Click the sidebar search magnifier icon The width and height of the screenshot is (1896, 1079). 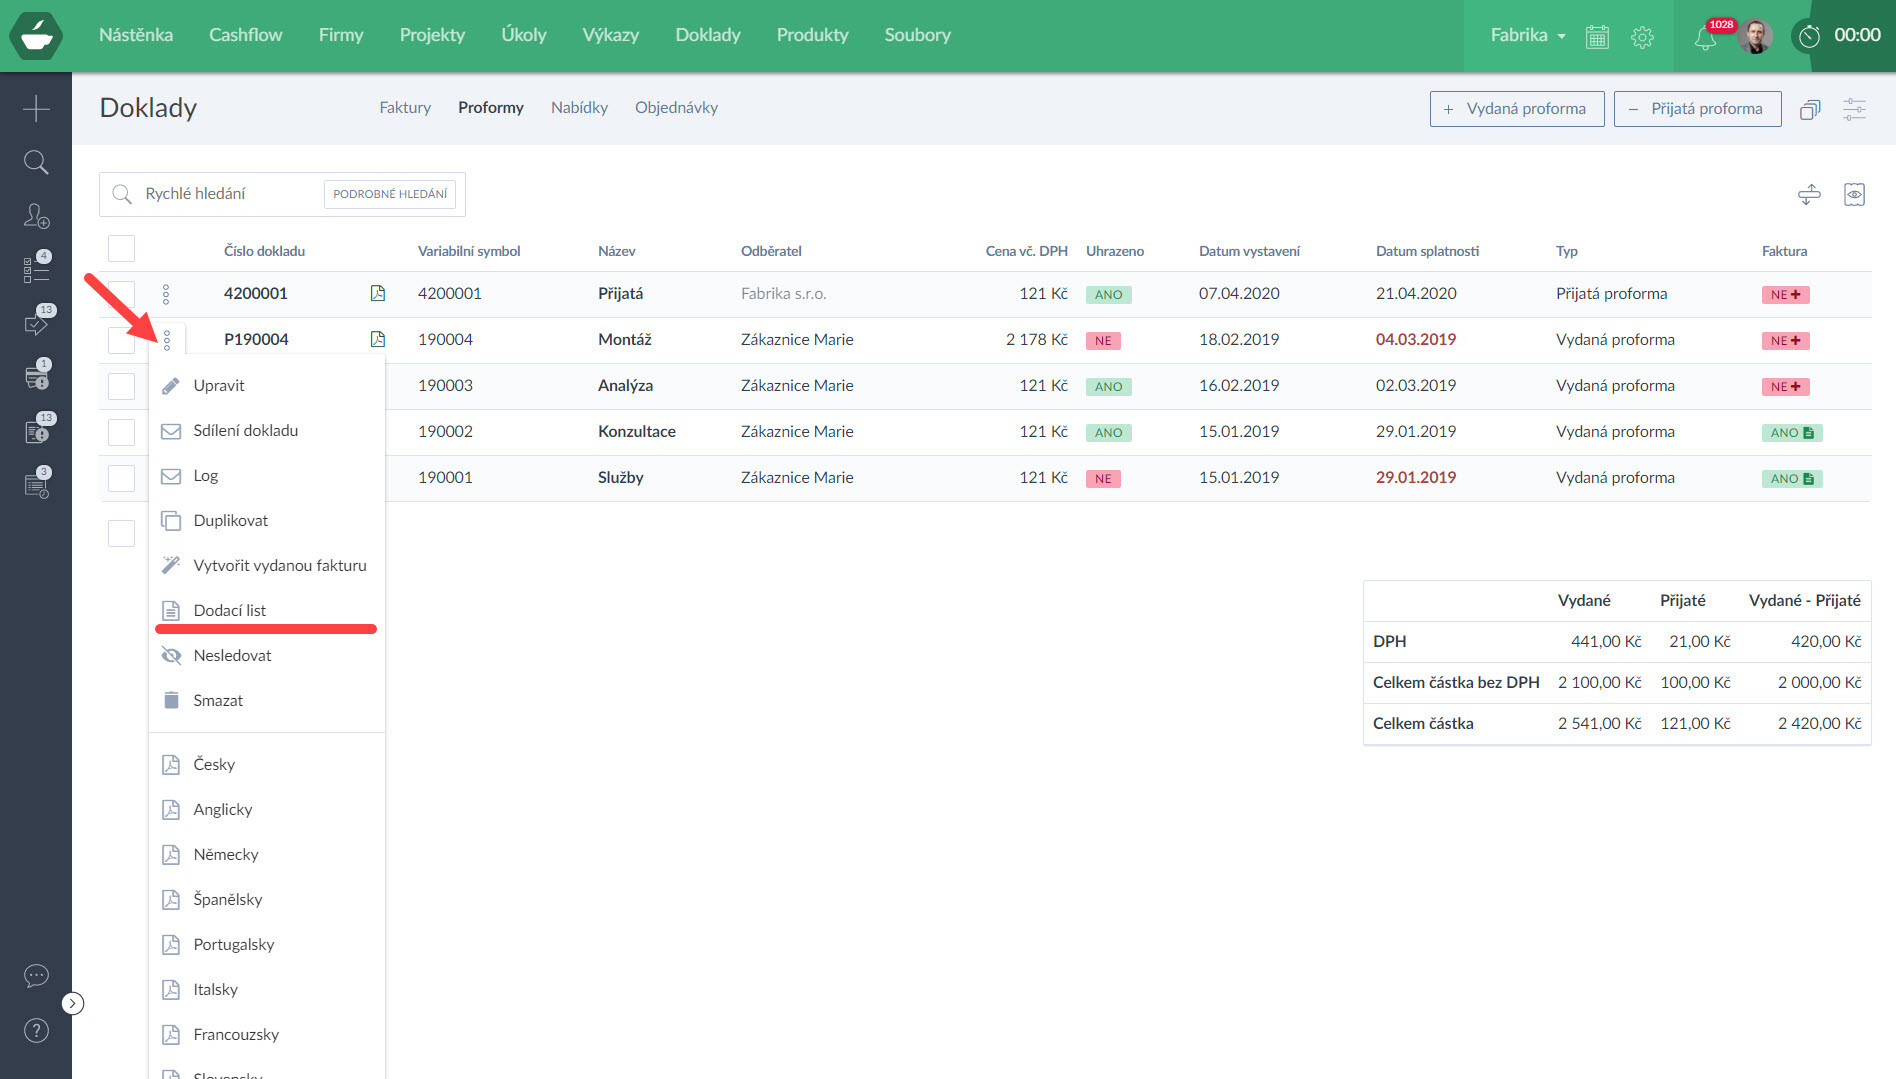(x=36, y=162)
